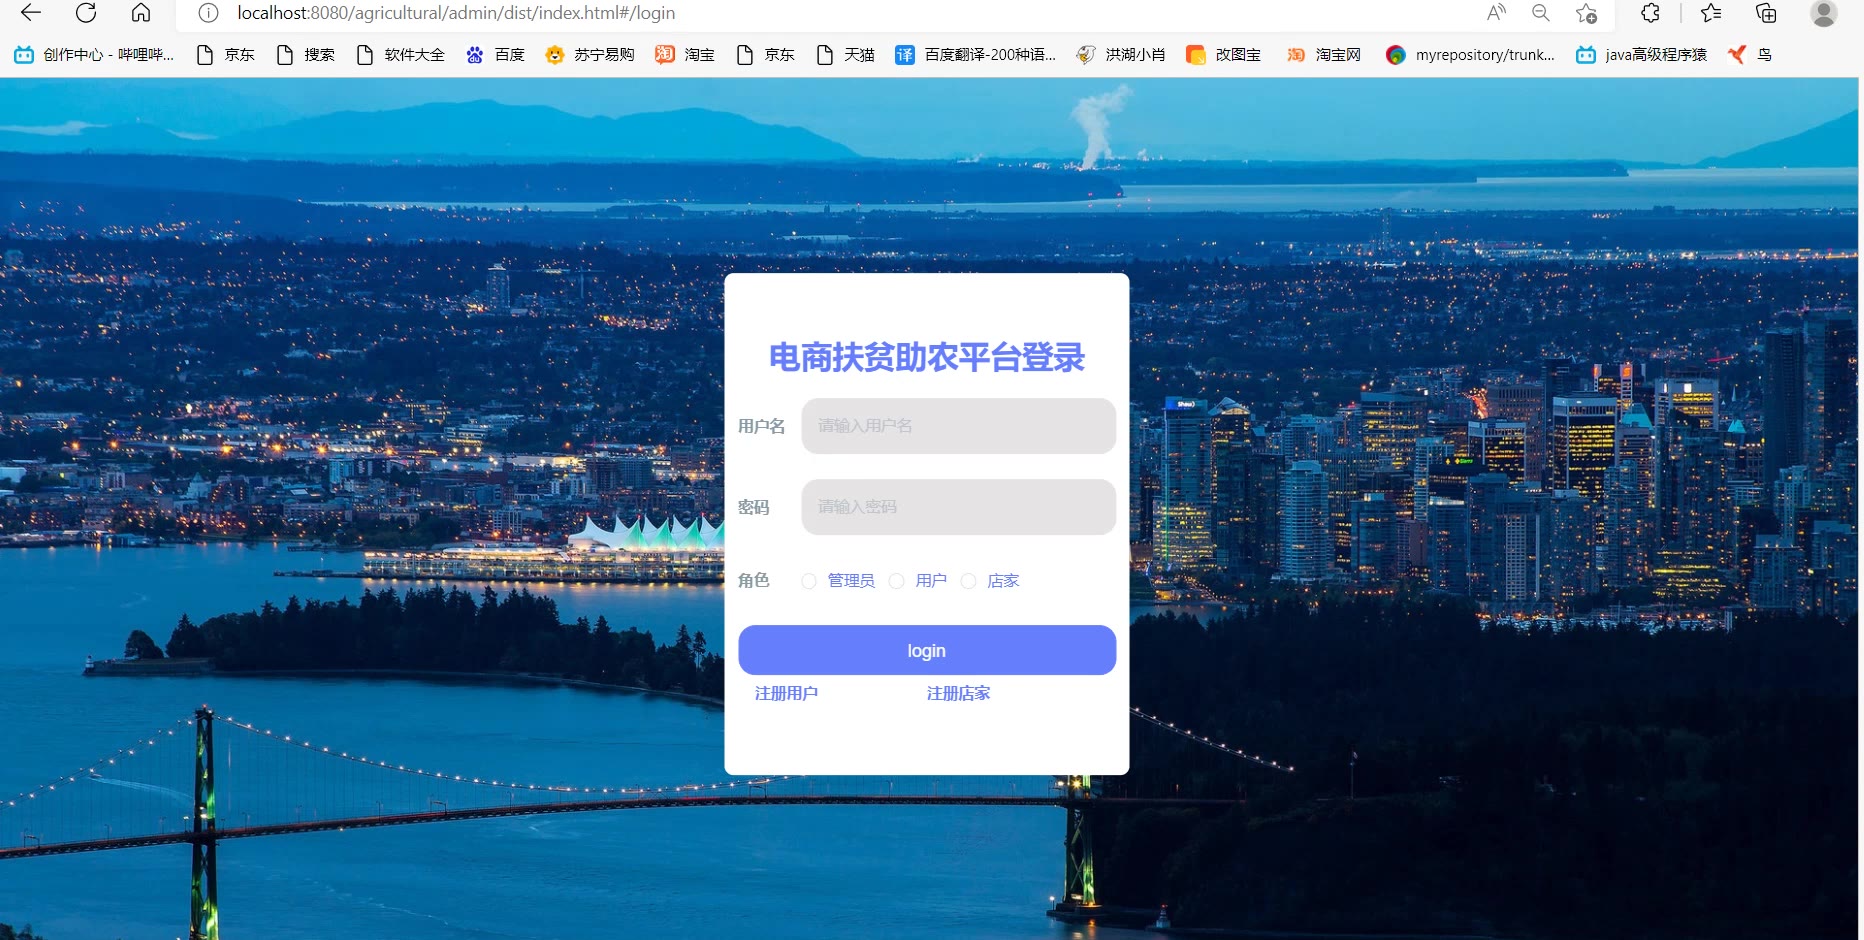Click the 角色 row label
This screenshot has width=1864, height=940.
tap(753, 580)
